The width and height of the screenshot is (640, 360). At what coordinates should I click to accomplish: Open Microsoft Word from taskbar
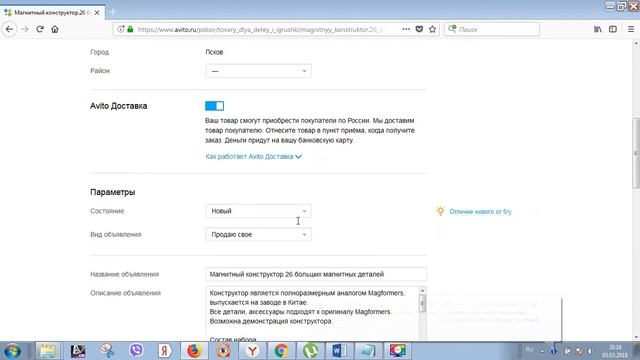pyautogui.click(x=339, y=351)
